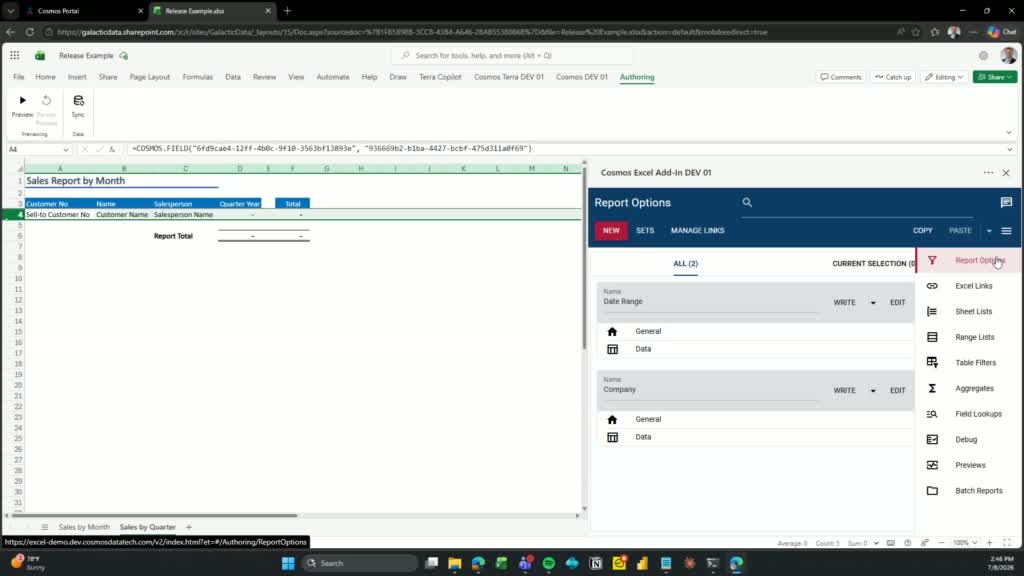This screenshot has width=1024, height=576.
Task: Open the Share button dropdown
Action: 995,77
